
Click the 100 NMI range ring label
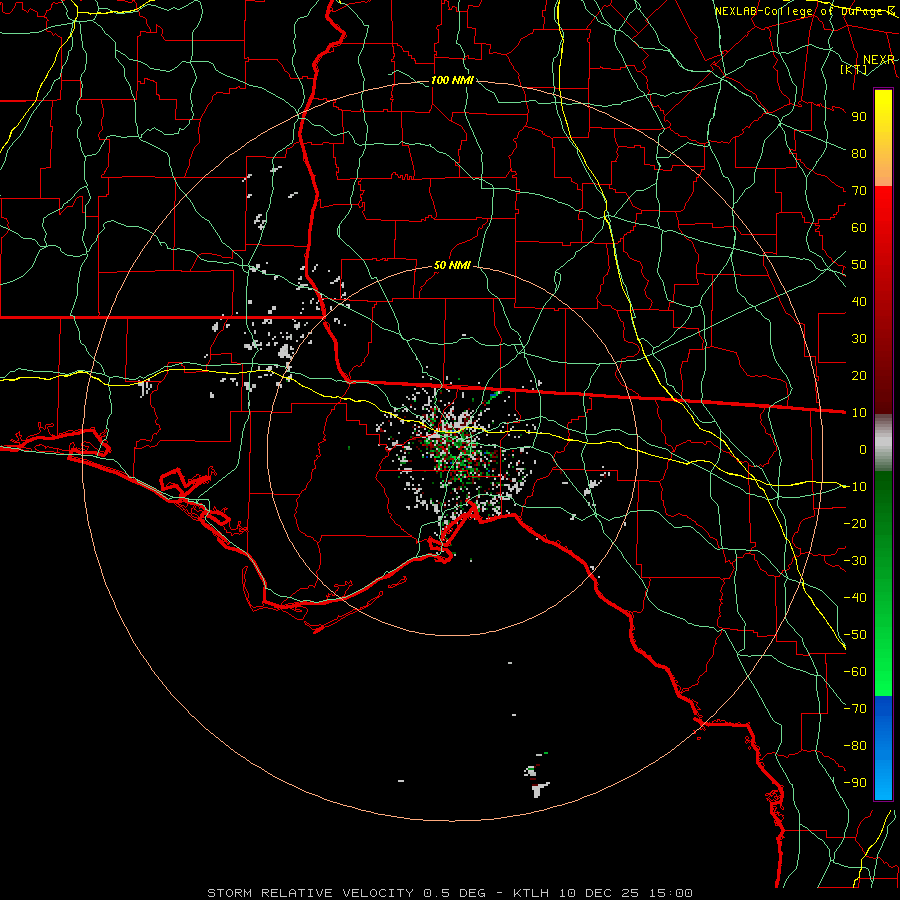coord(452,80)
